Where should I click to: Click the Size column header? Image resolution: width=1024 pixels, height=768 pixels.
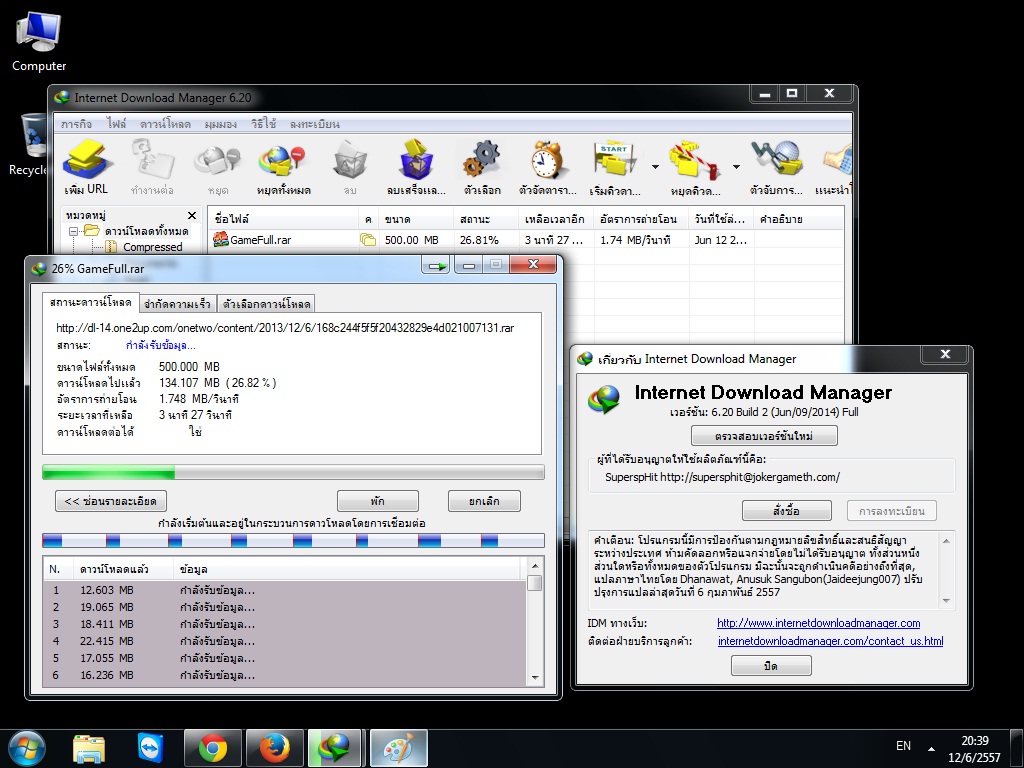pyautogui.click(x=415, y=219)
